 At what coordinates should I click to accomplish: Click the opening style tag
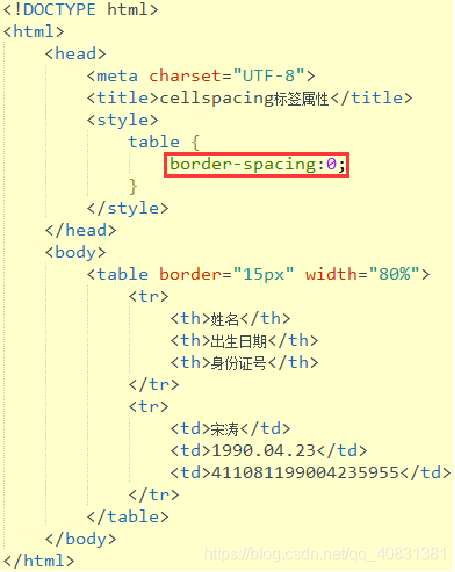tap(123, 120)
